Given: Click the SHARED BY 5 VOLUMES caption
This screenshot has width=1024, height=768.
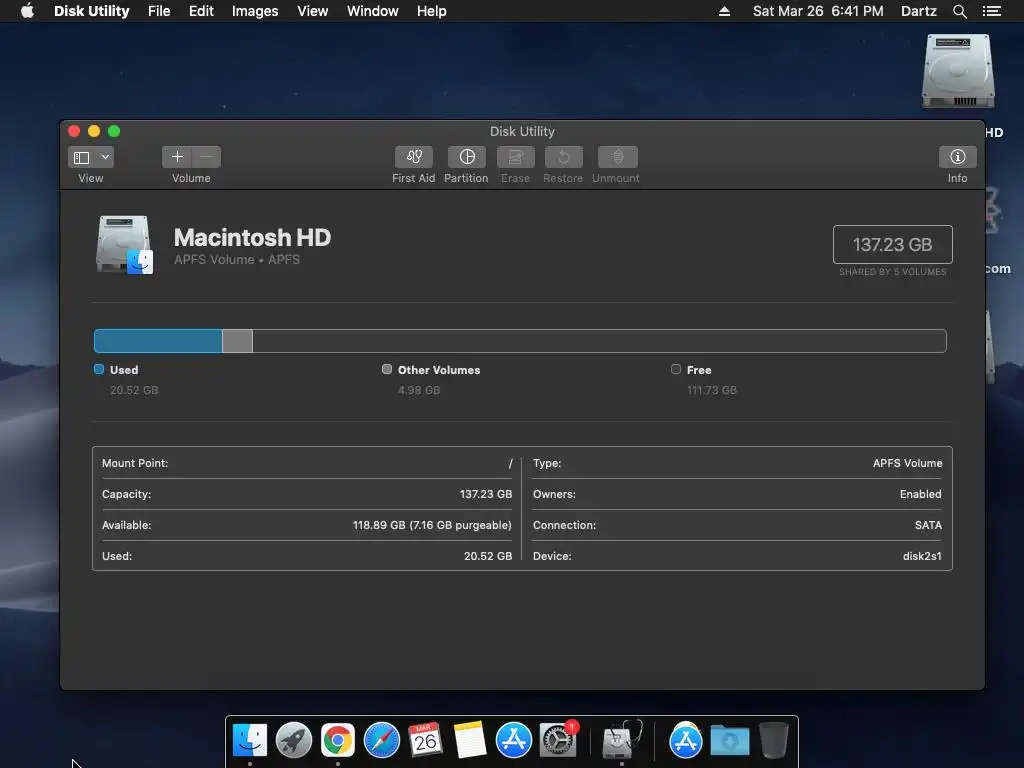Looking at the screenshot, I should (x=893, y=272).
